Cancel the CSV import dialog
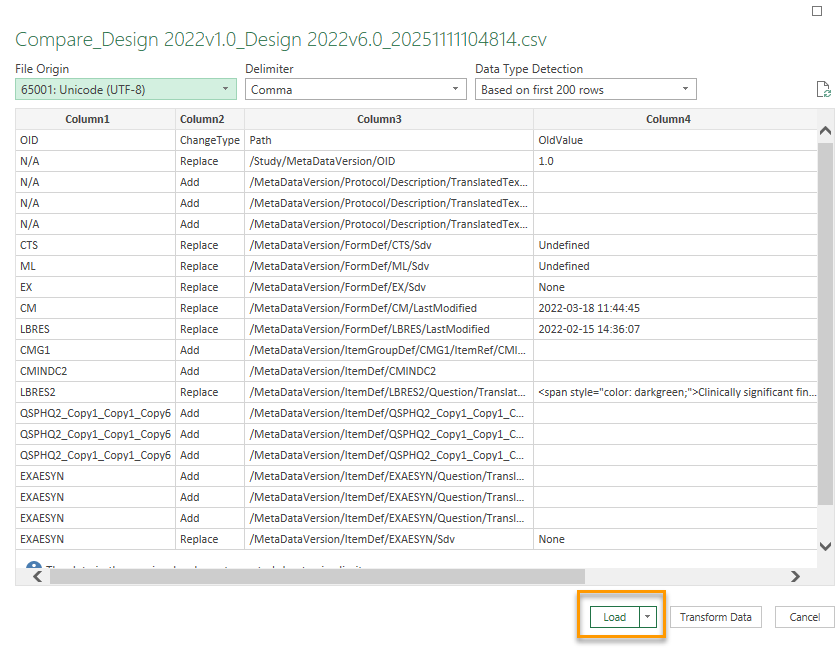The image size is (840, 655). [804, 617]
